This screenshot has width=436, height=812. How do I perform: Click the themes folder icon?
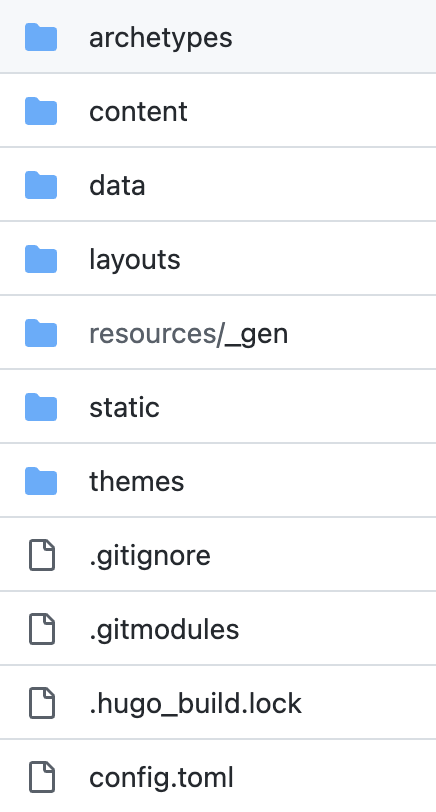click(x=41, y=481)
